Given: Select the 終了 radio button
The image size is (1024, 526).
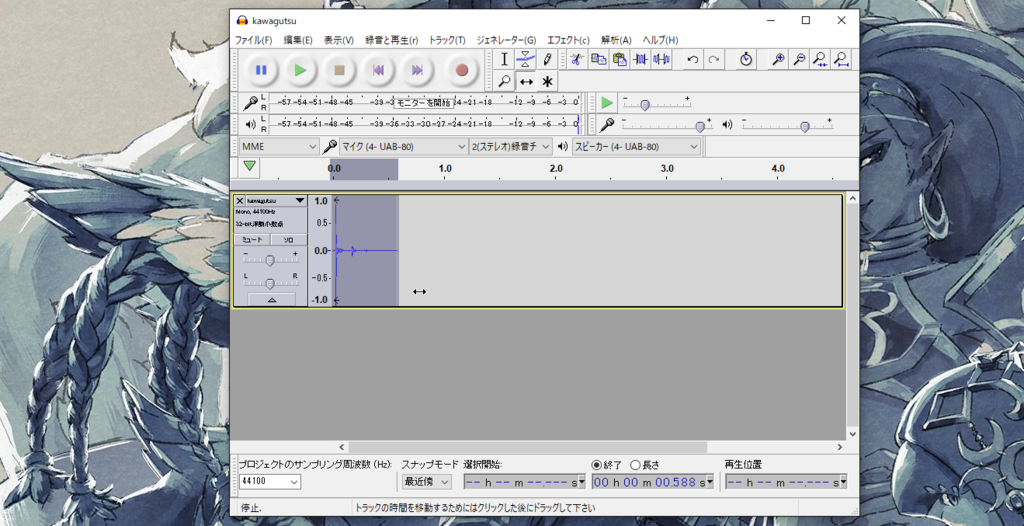Looking at the screenshot, I should (596, 465).
